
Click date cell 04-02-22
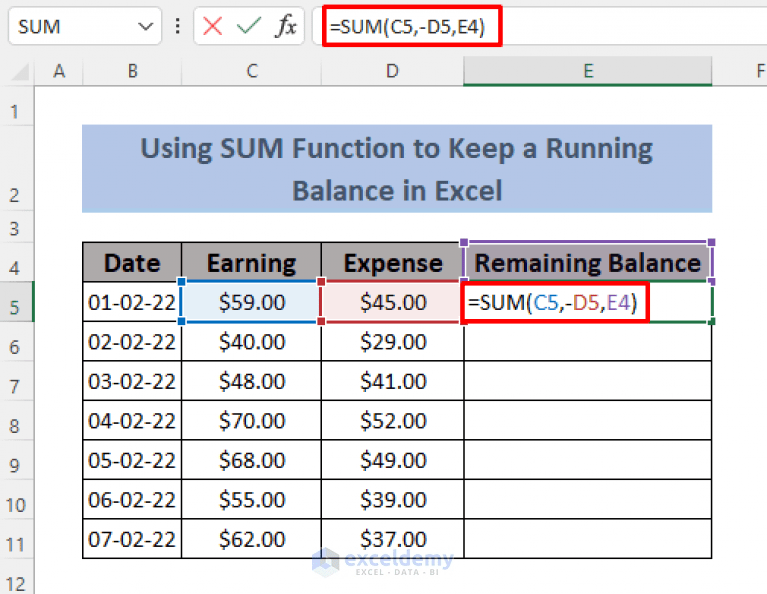click(x=132, y=421)
